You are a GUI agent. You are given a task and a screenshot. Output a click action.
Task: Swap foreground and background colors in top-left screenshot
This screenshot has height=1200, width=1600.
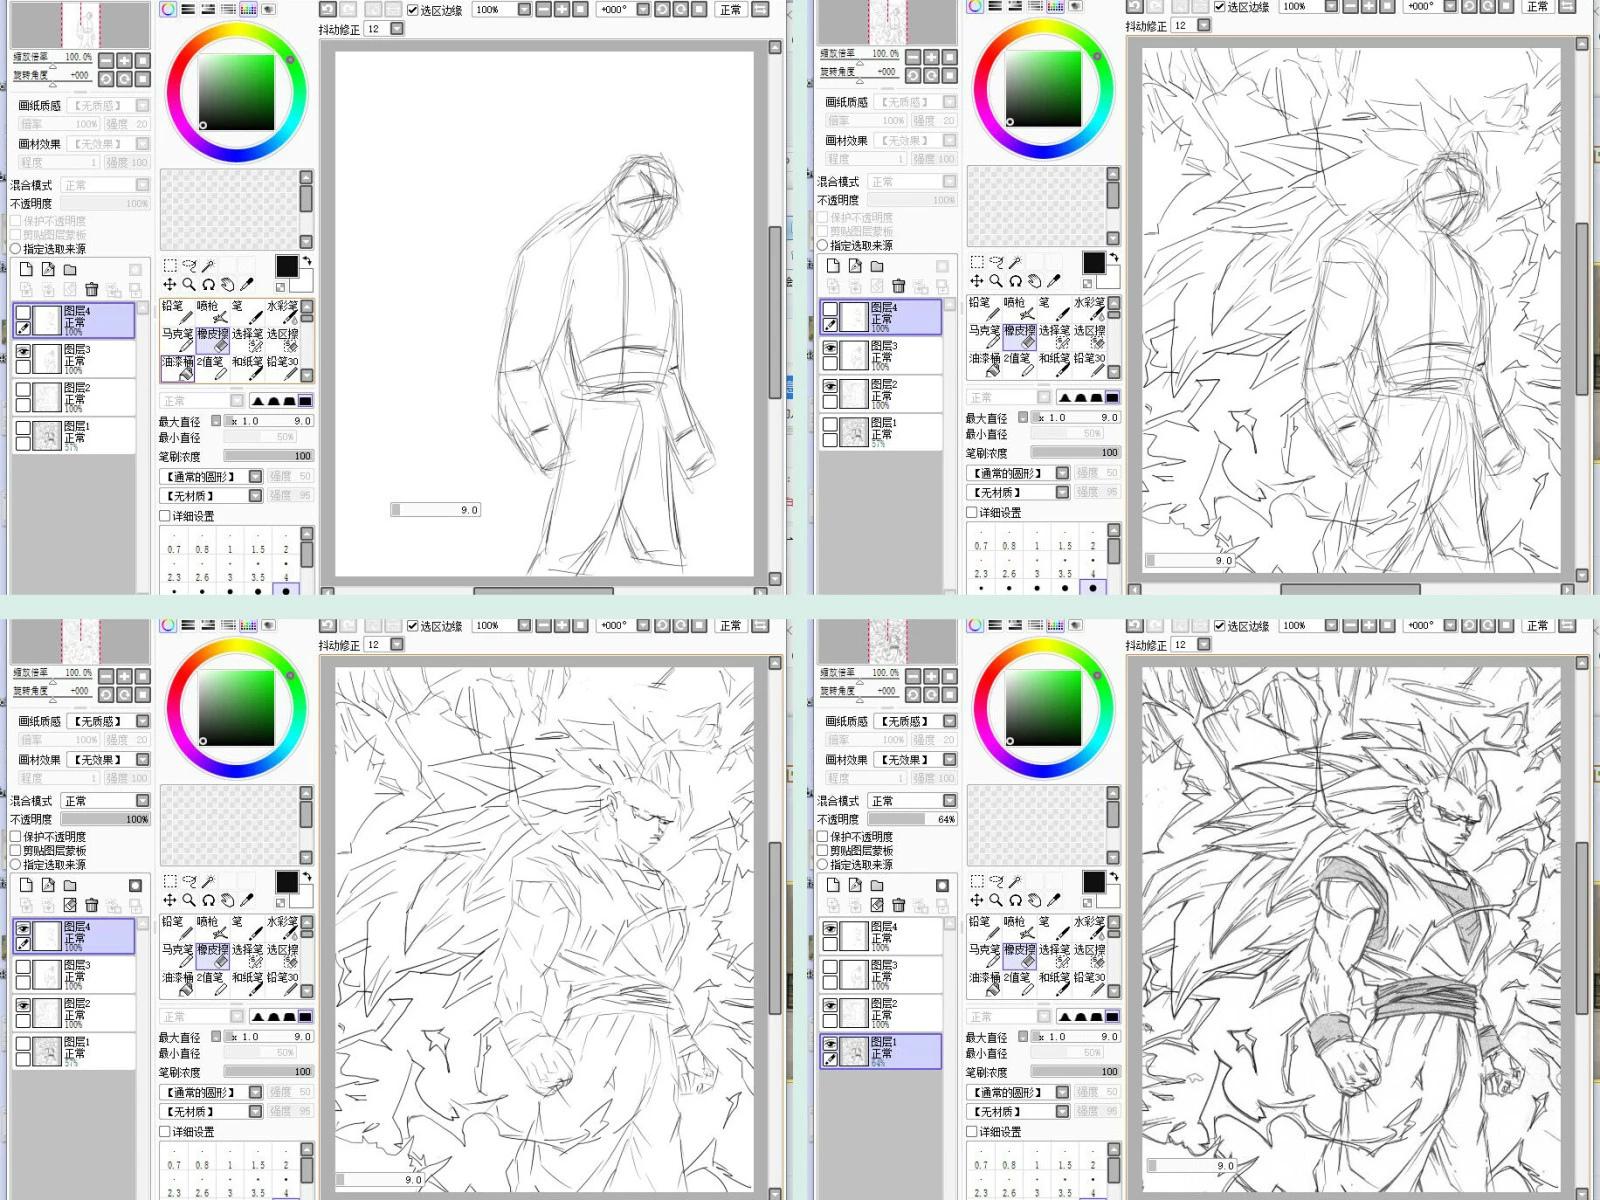pyautogui.click(x=307, y=261)
